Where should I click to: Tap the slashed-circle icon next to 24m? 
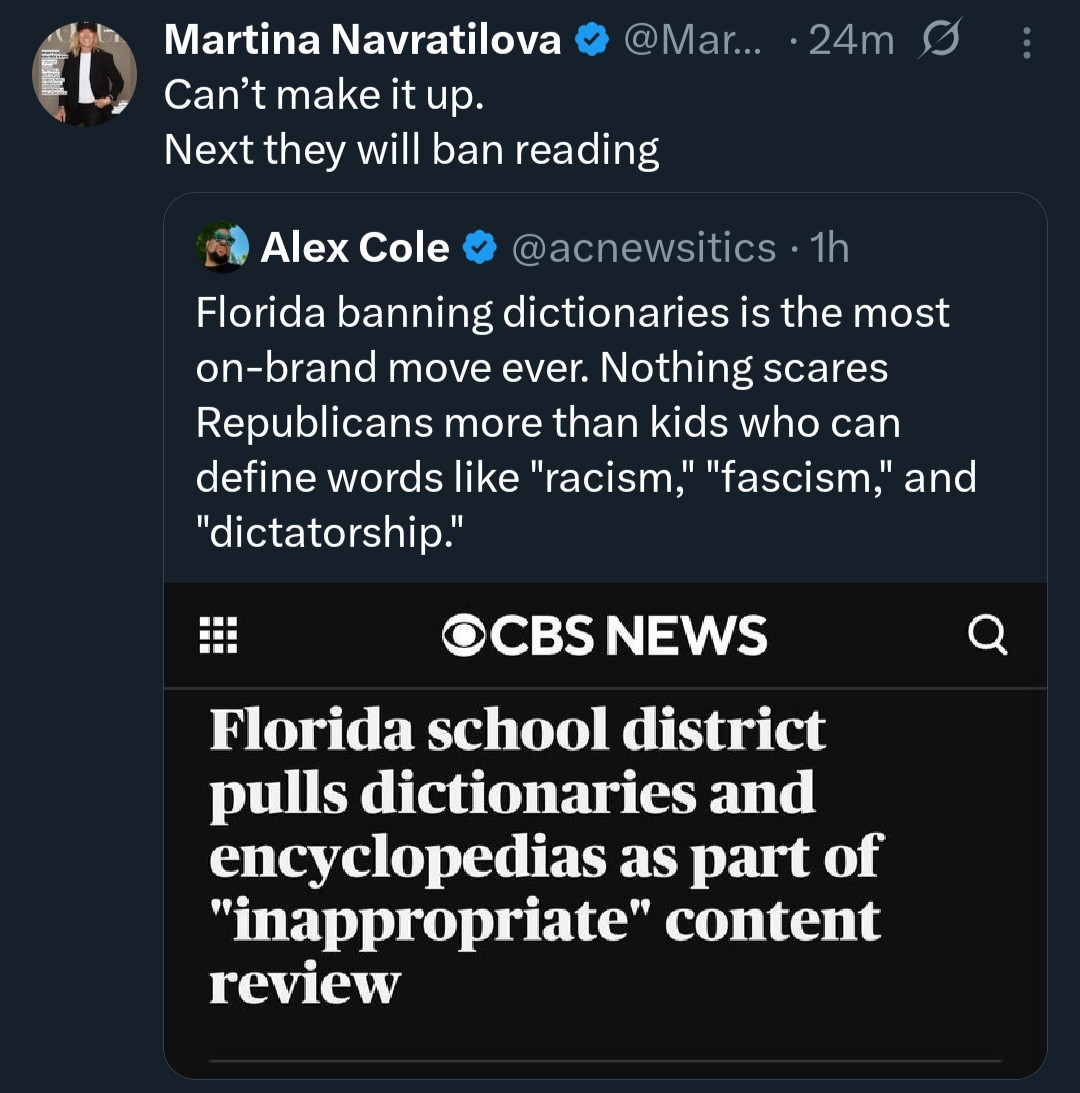(x=937, y=40)
